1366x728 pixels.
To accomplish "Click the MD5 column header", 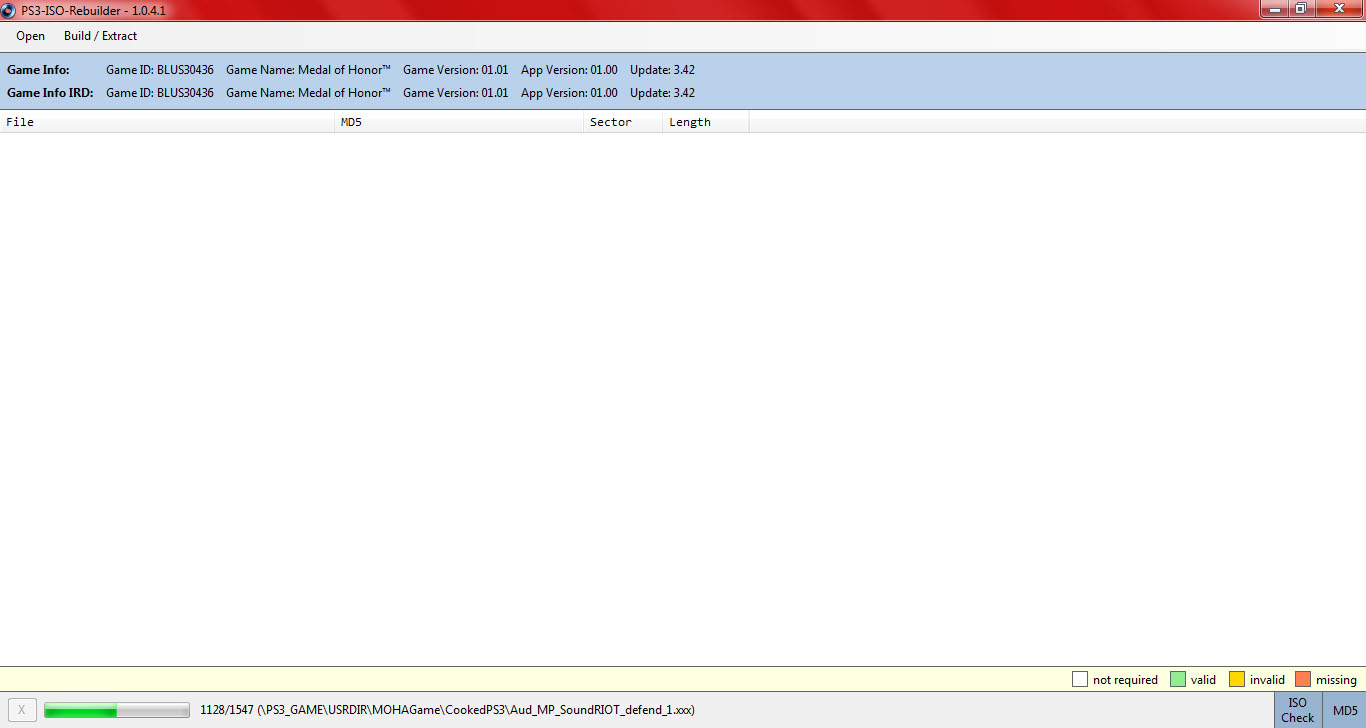I will (x=459, y=122).
